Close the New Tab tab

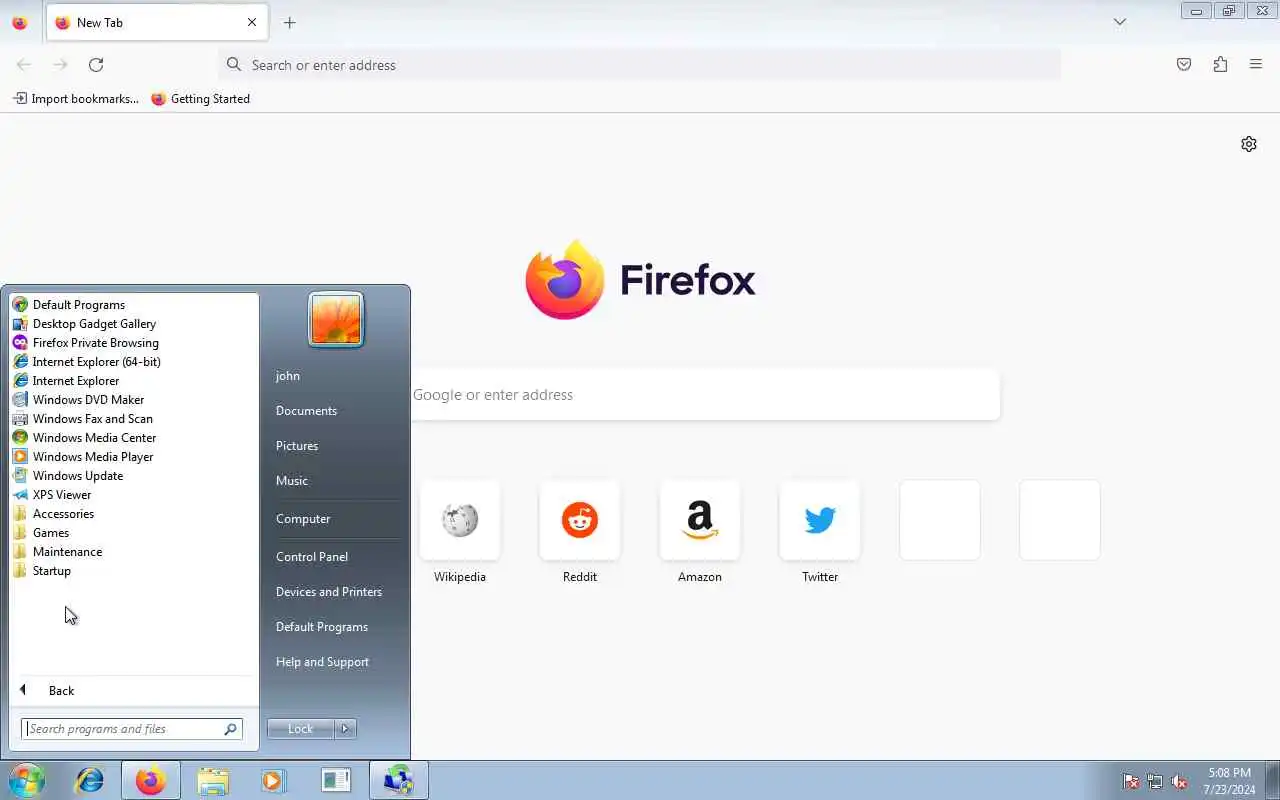252,22
